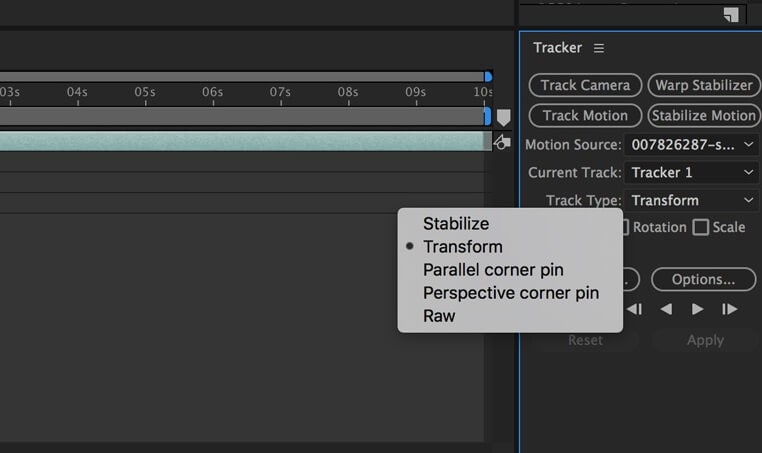The image size is (762, 453).
Task: Click analyze backward arrow
Action: pyautogui.click(x=666, y=309)
